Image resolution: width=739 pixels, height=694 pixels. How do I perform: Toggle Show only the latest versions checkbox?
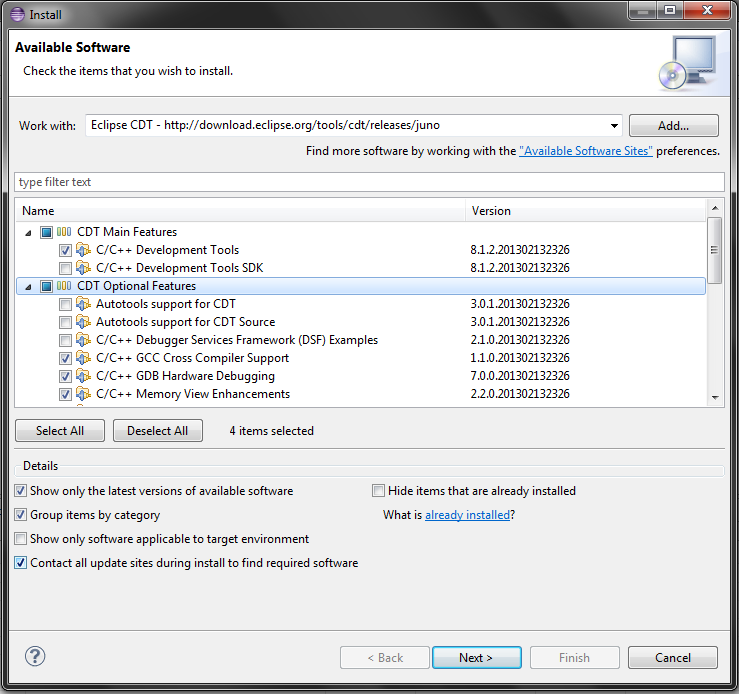20,491
